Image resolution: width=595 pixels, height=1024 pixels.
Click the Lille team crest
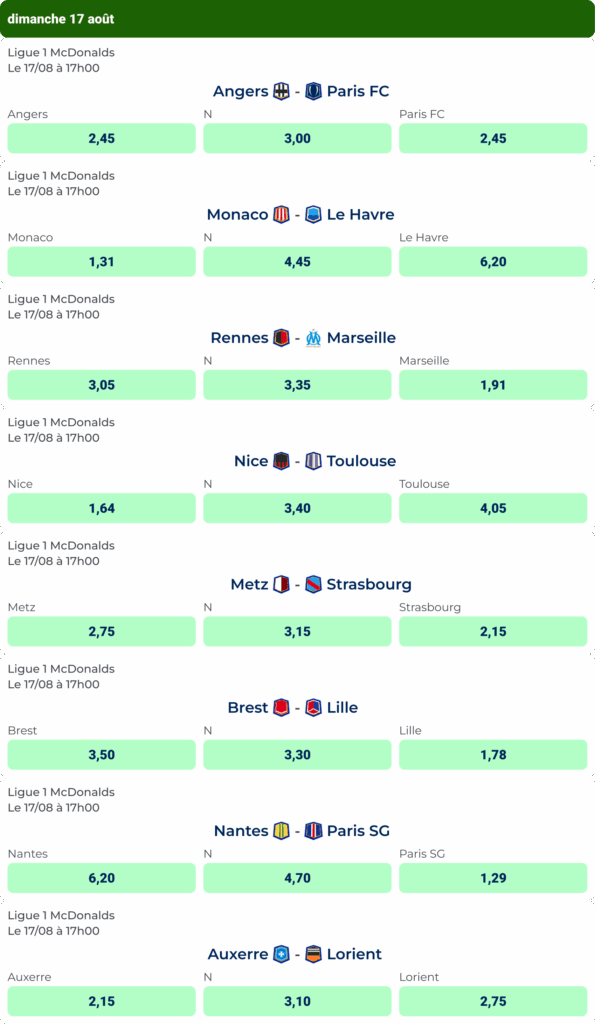[314, 708]
